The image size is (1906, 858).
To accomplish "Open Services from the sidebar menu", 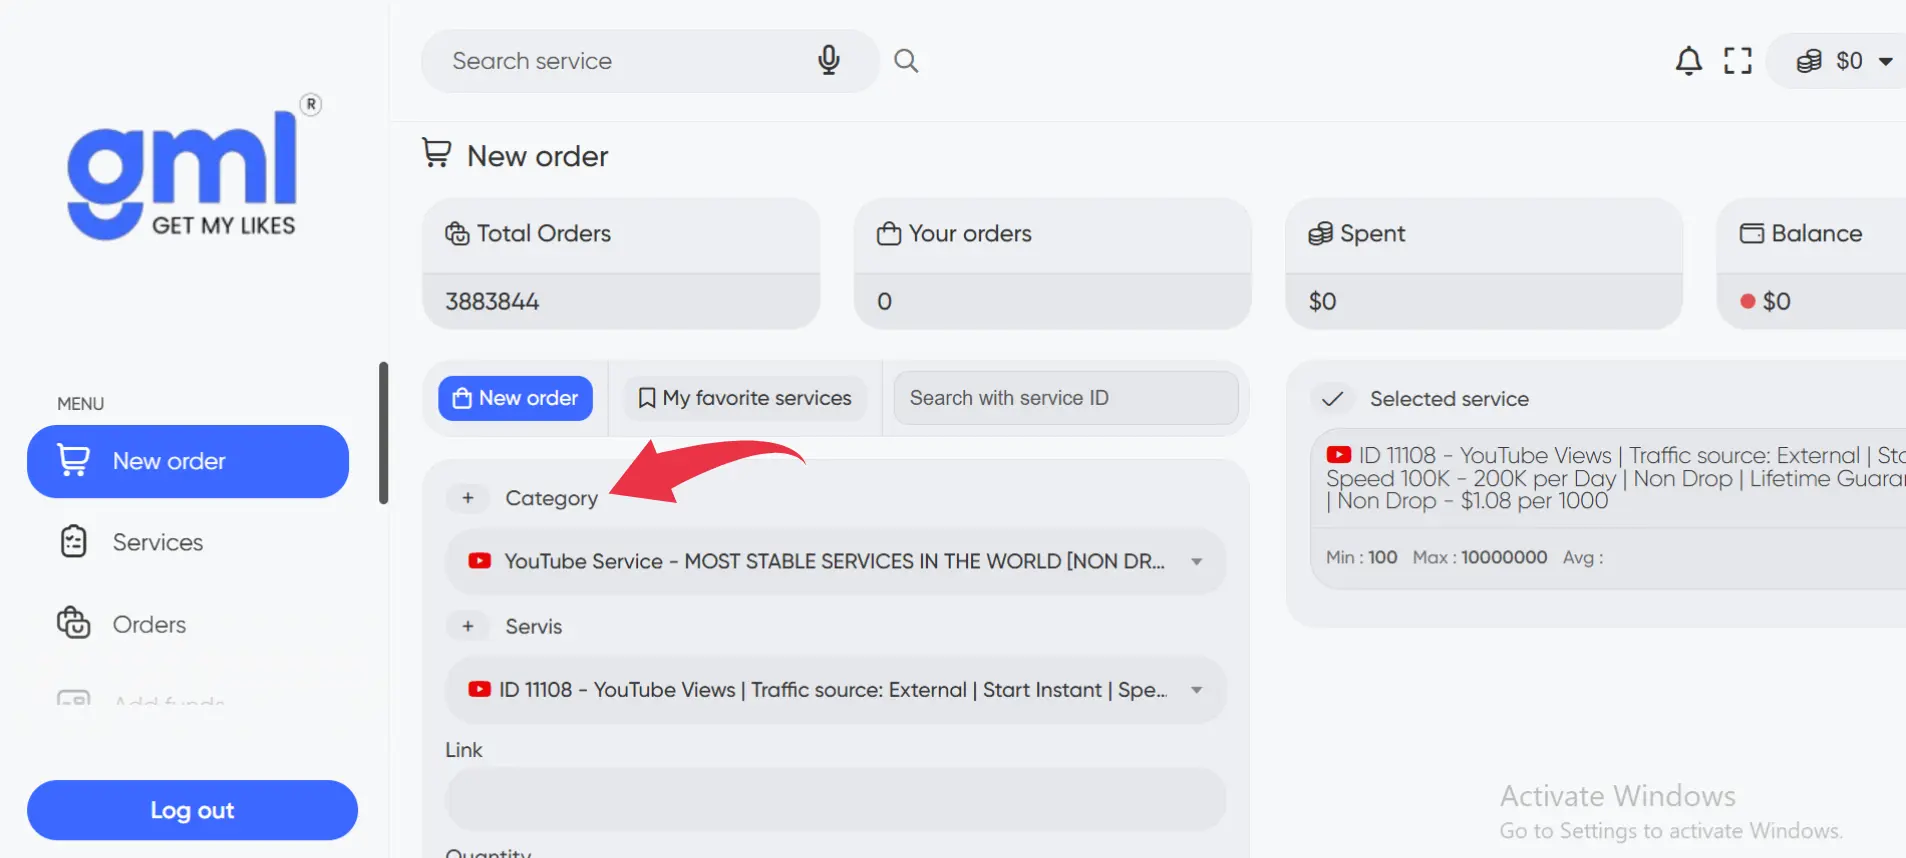I will [x=157, y=542].
